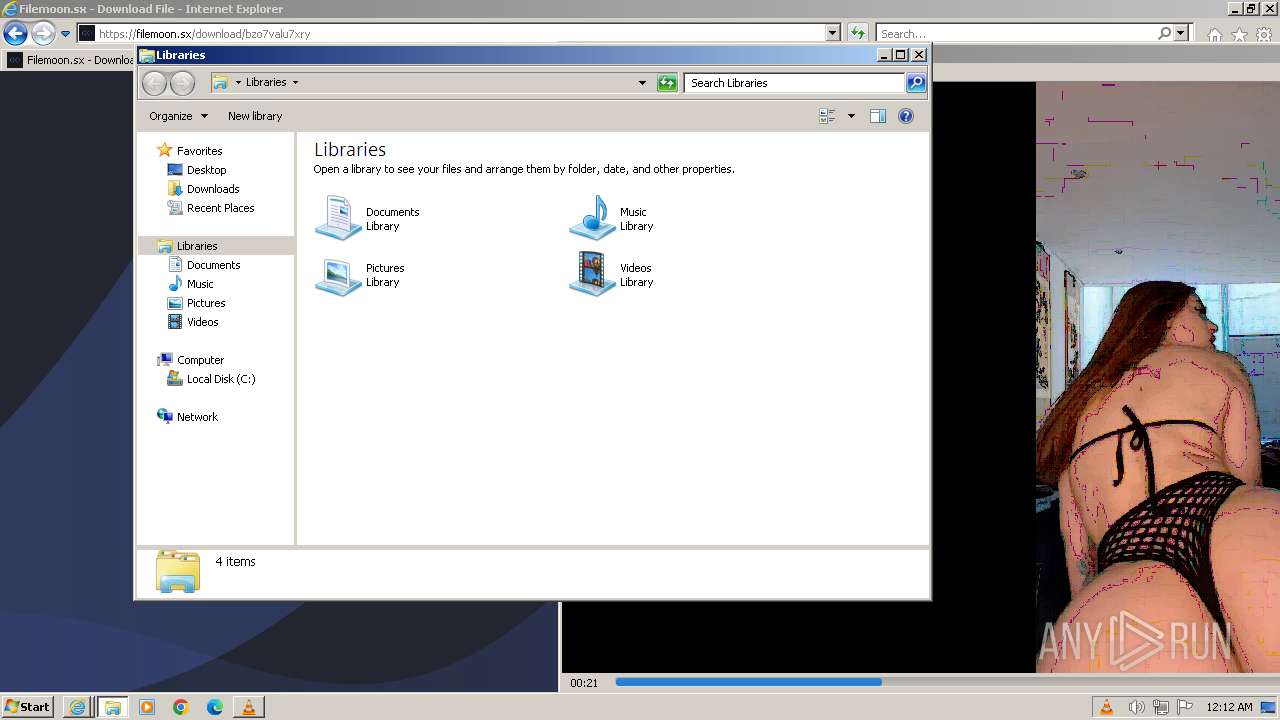Click Show desktop button in tray
The image size is (1280, 720).
(x=1270, y=707)
